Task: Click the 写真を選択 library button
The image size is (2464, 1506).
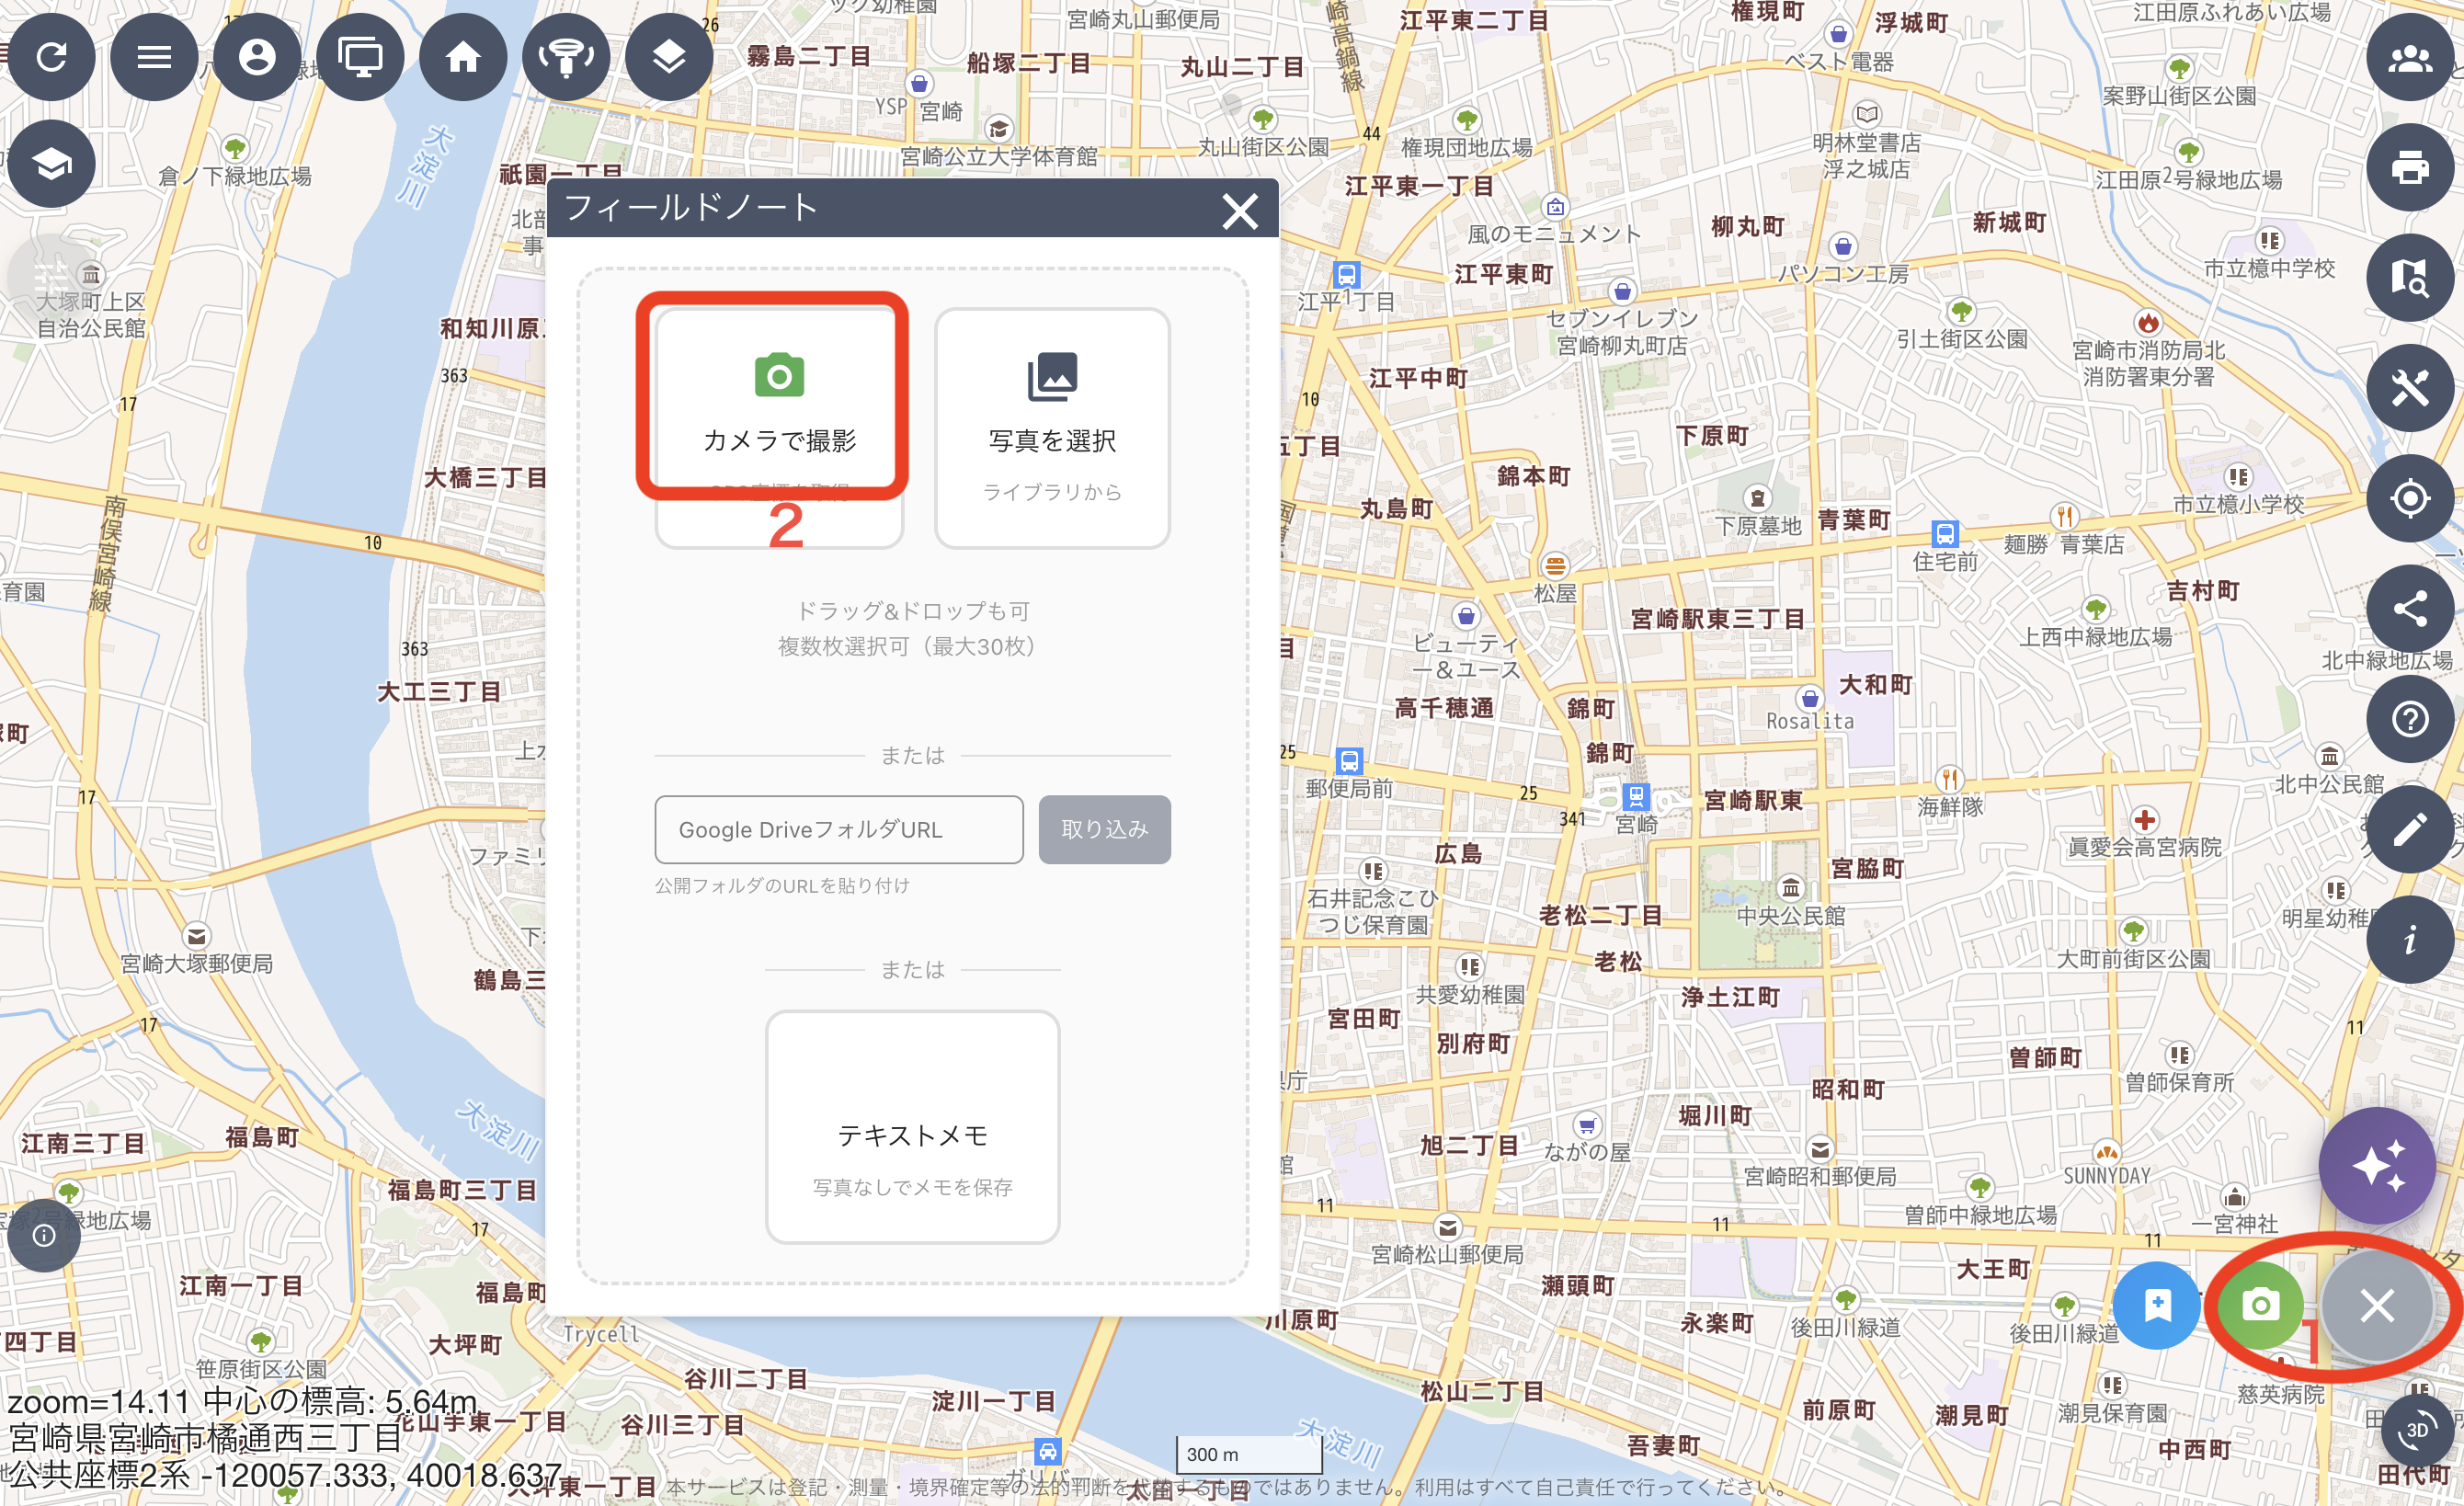Action: [1052, 428]
